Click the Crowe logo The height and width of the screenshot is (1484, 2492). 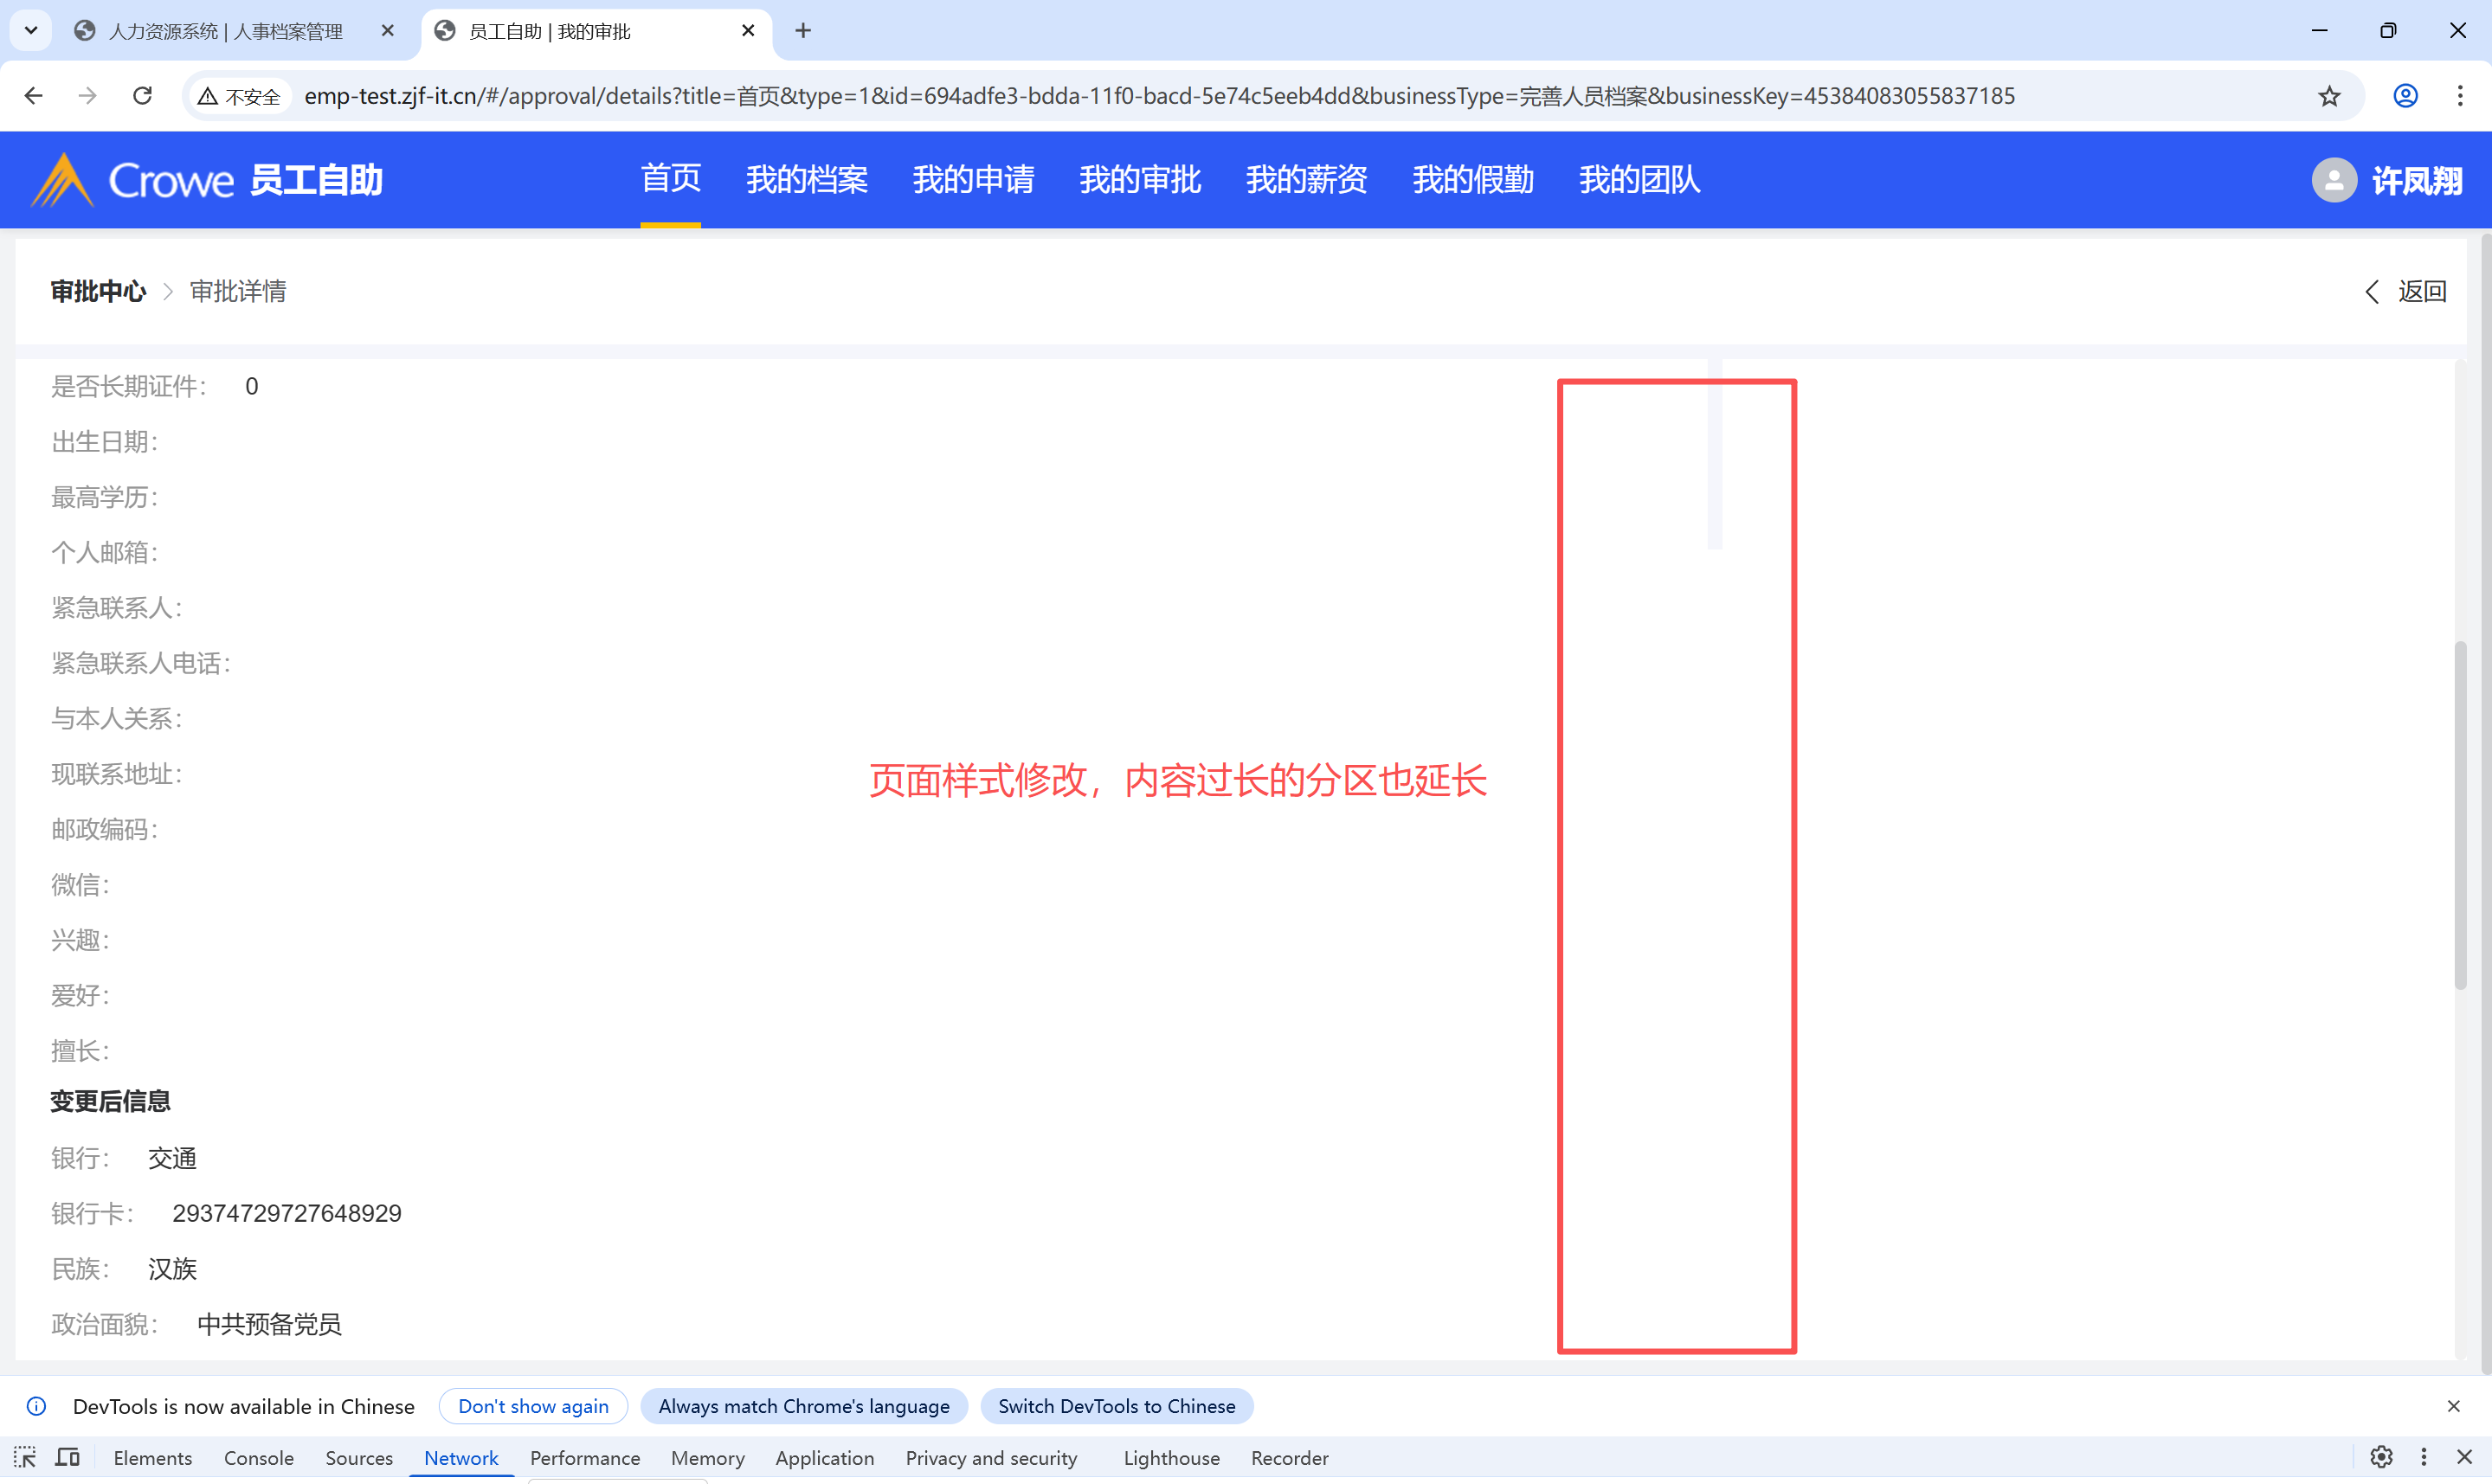click(x=132, y=180)
